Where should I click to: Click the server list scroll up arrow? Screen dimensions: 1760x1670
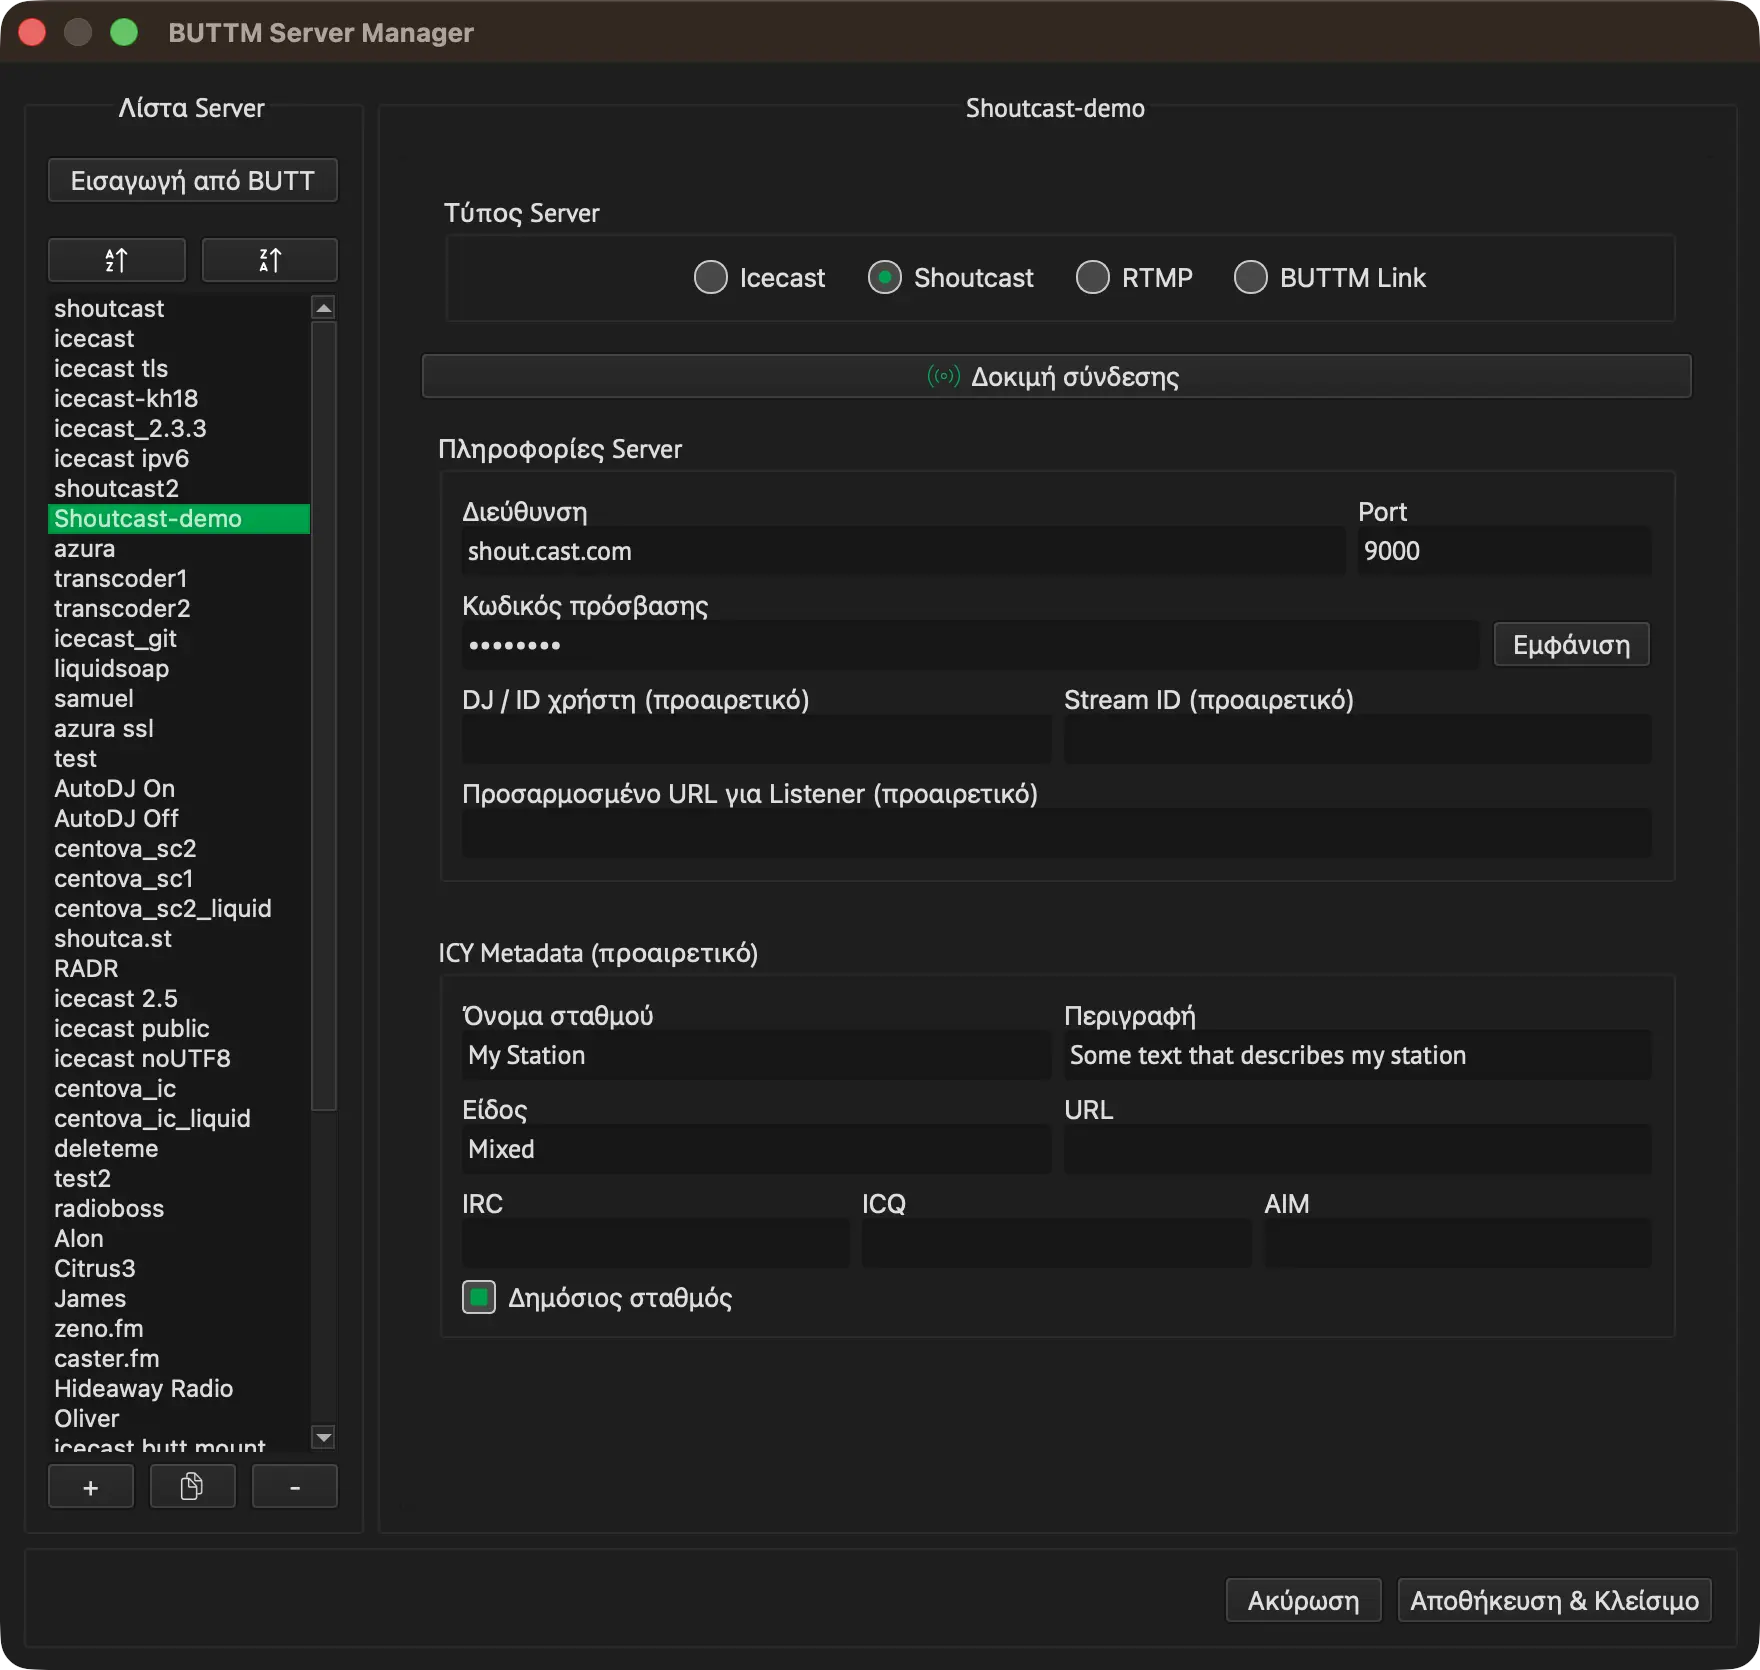coord(323,308)
